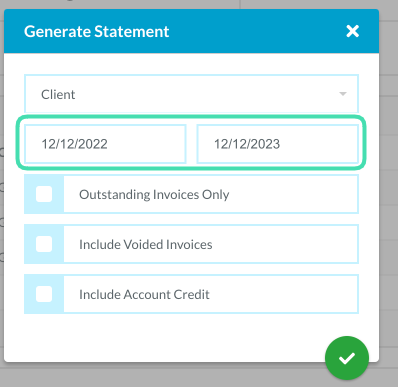Image resolution: width=398 pixels, height=387 pixels.
Task: Close the Generate Statement dialog
Action: coord(352,31)
